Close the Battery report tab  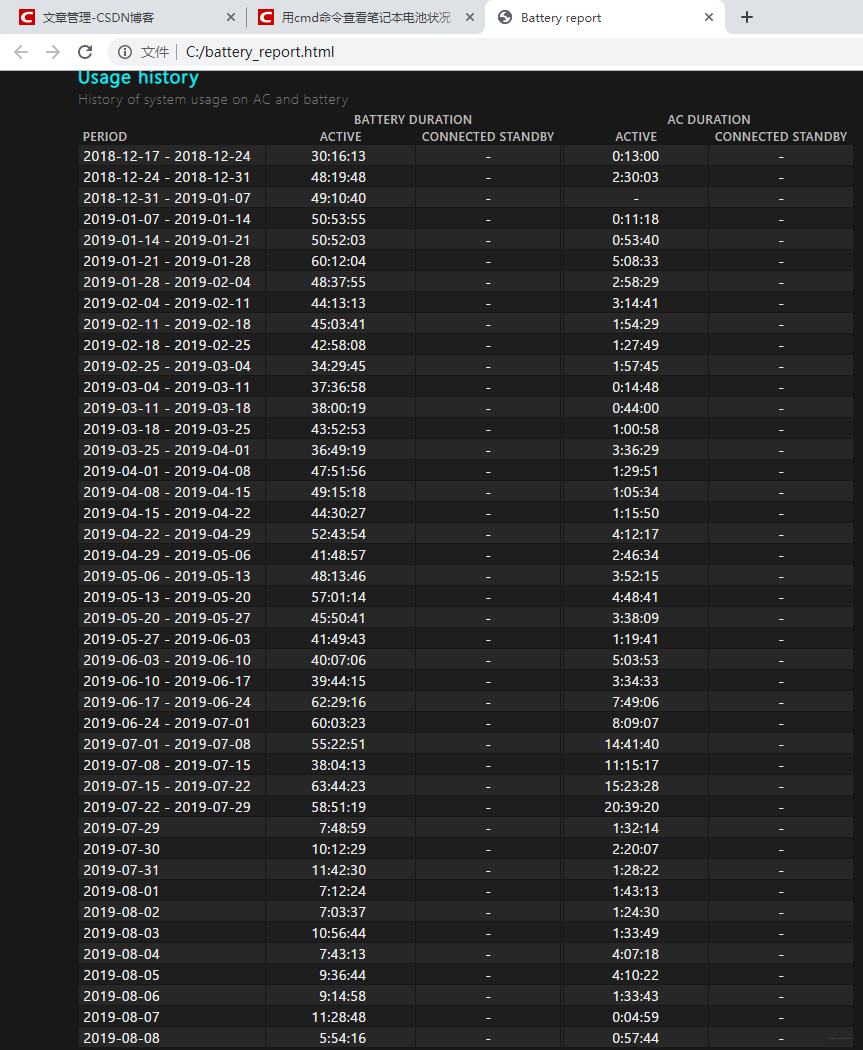pos(709,17)
